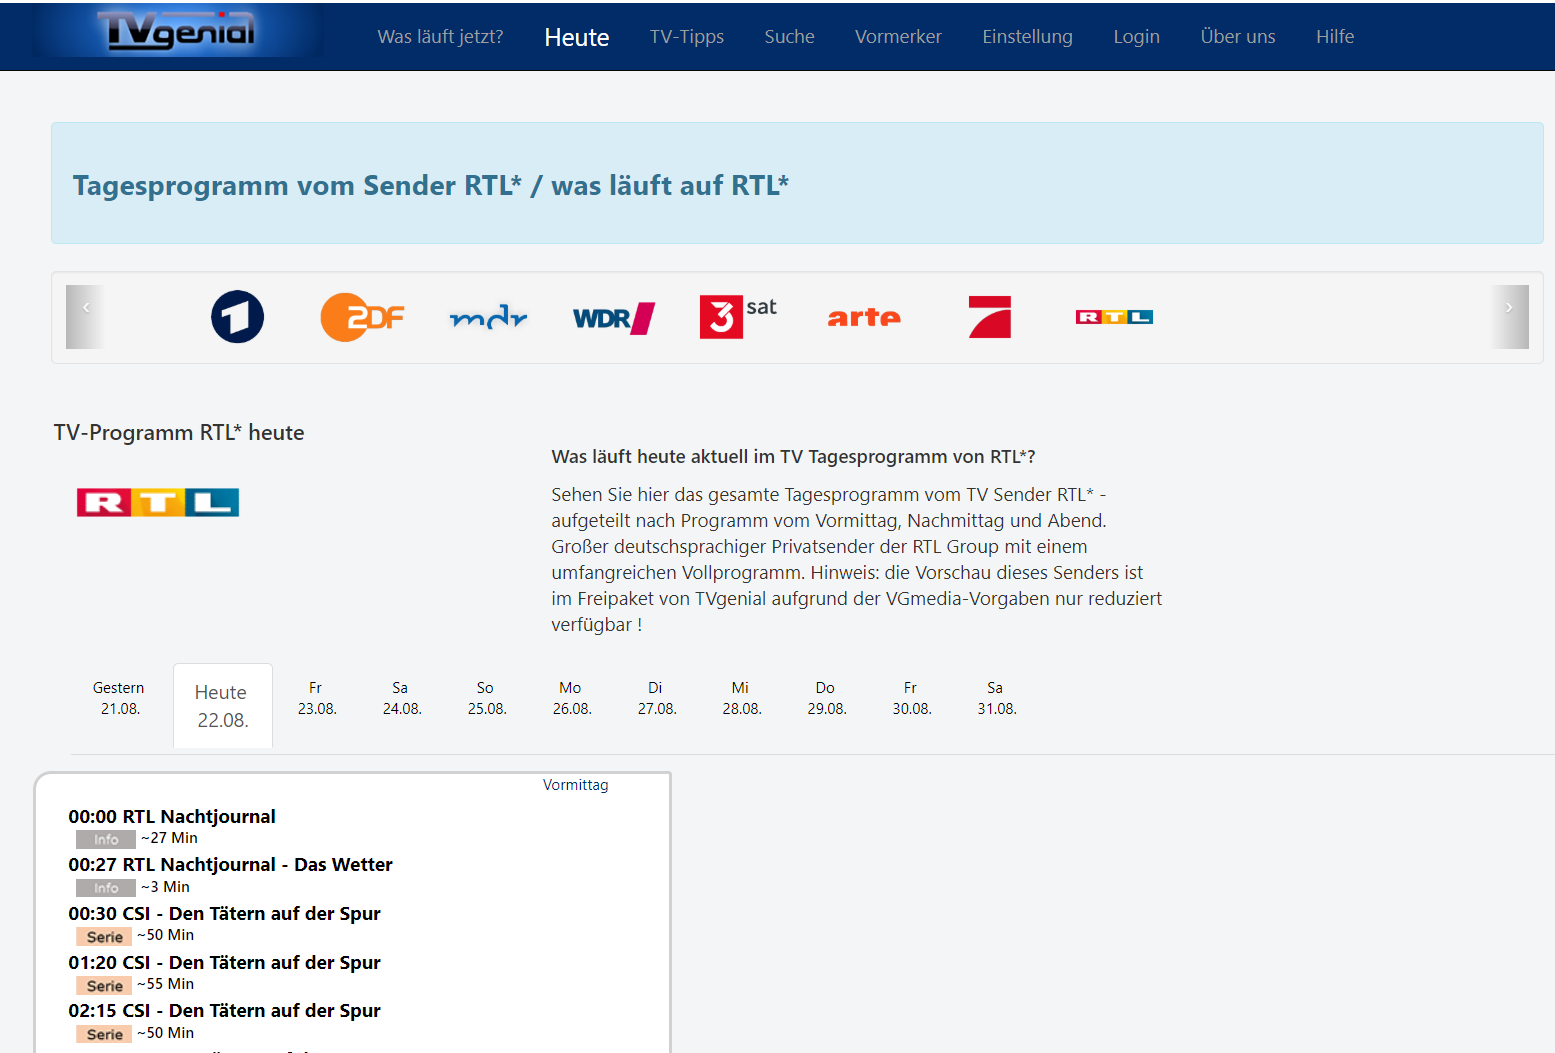The image size is (1555, 1053).
Task: Select the 3sat channel logo
Action: pyautogui.click(x=738, y=316)
